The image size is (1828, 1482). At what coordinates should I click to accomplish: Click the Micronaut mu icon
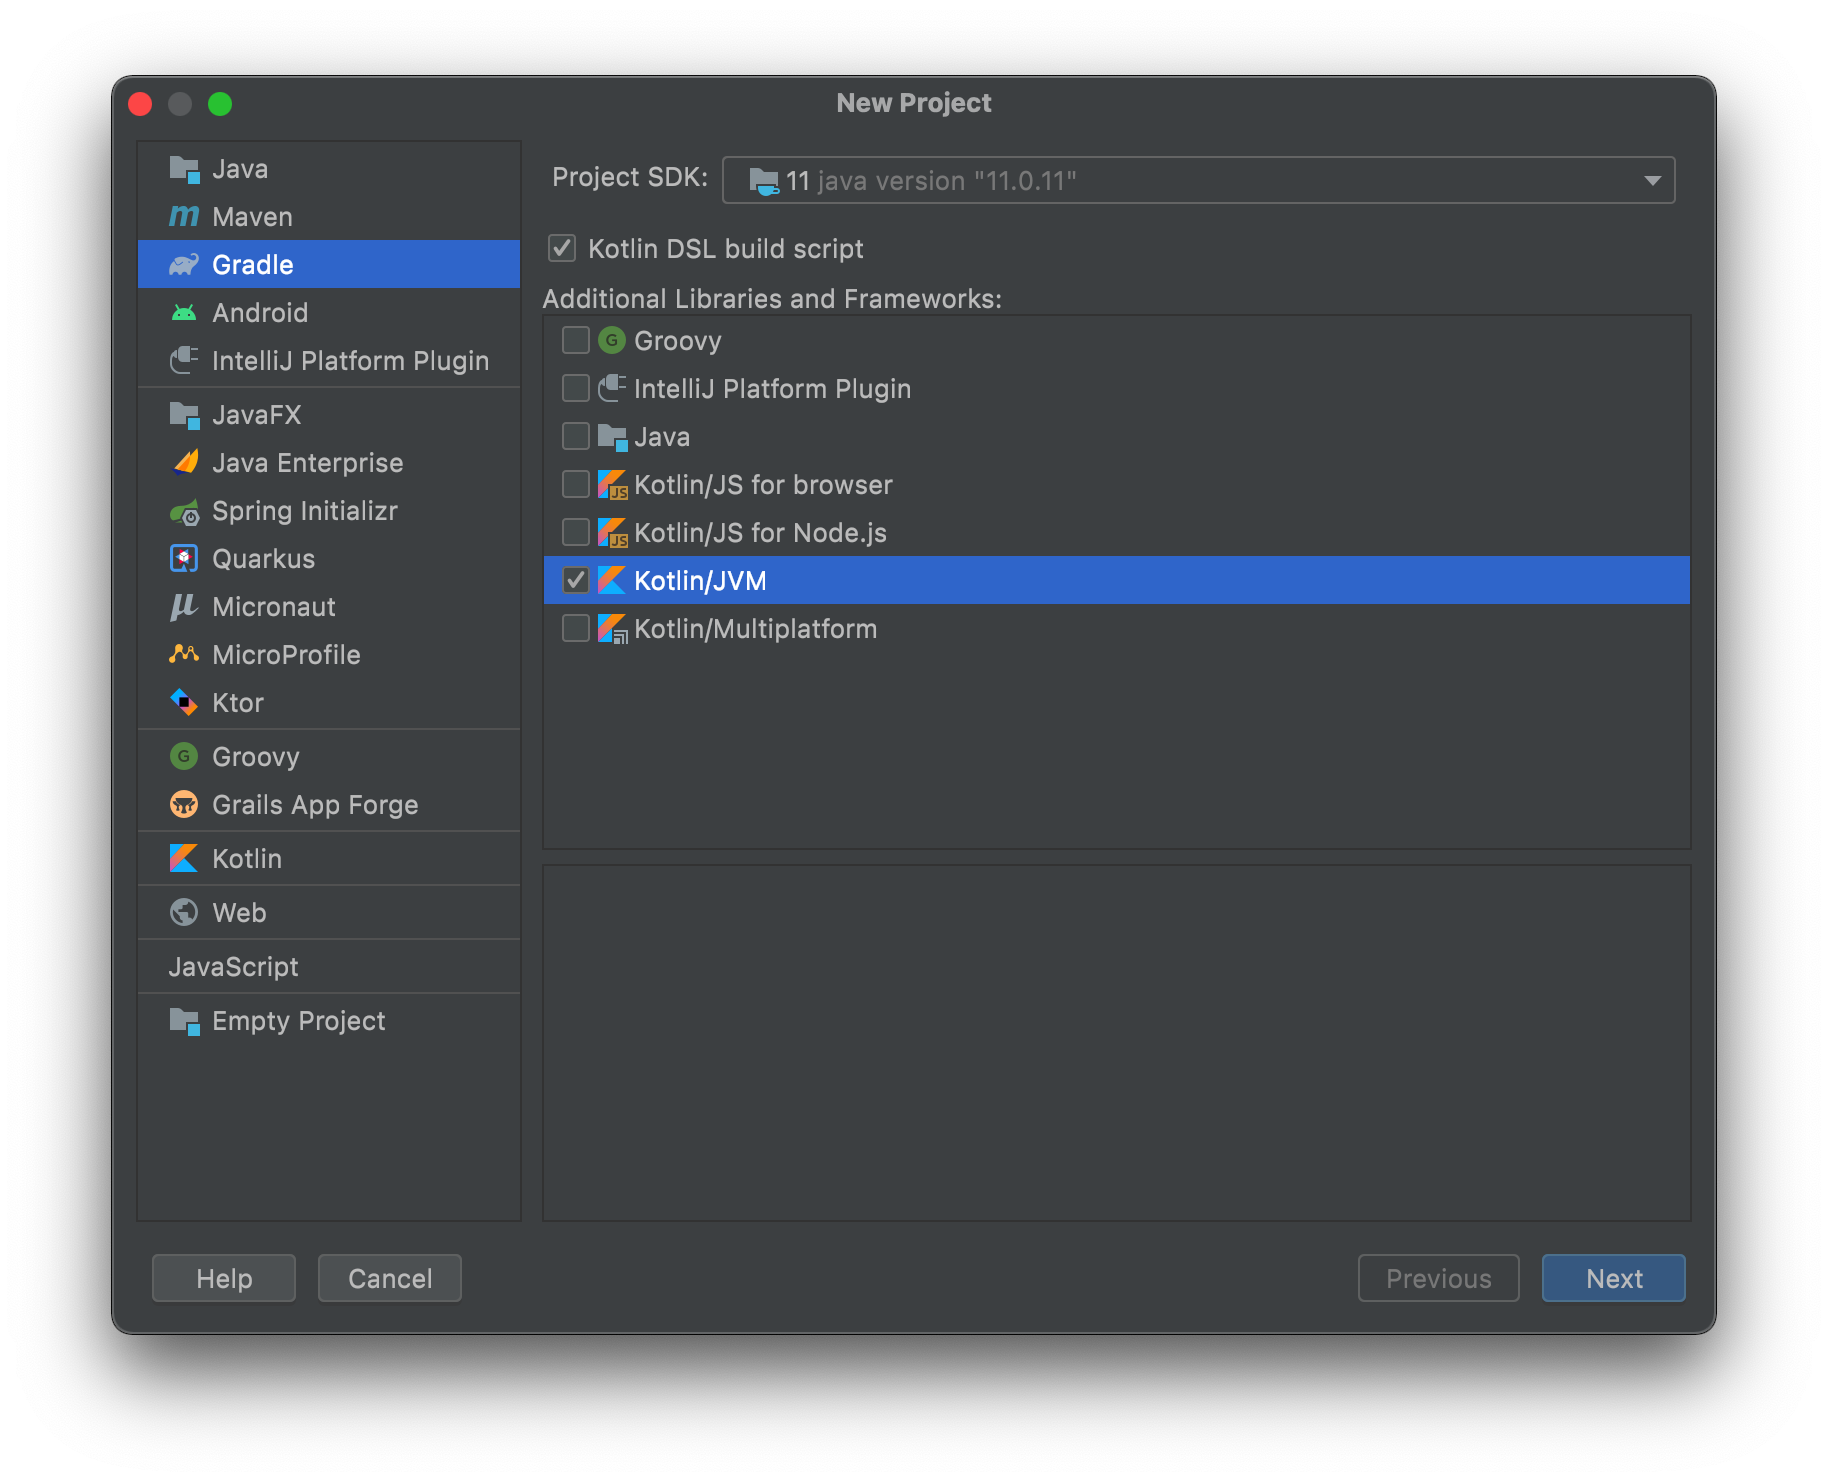184,606
